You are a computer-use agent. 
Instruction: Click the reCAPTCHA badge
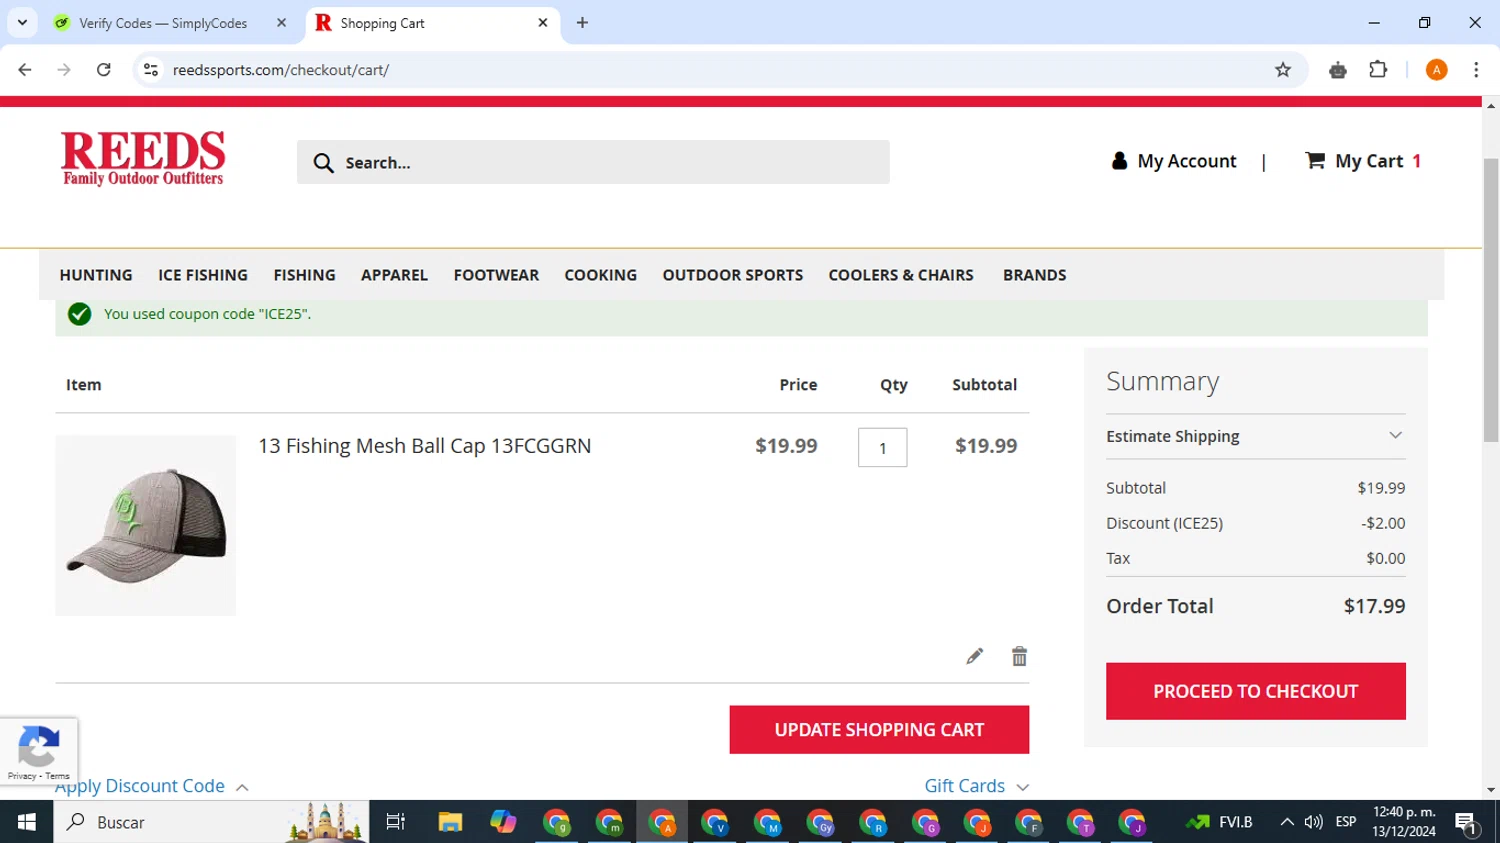tap(39, 751)
